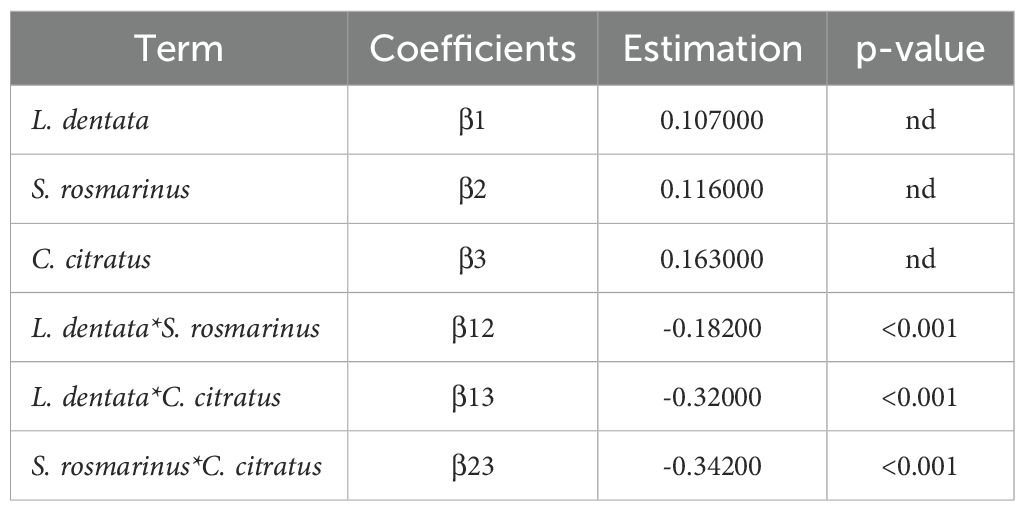This screenshot has width=1025, height=511.
Task: Click the p-value column header
Action: point(920,49)
